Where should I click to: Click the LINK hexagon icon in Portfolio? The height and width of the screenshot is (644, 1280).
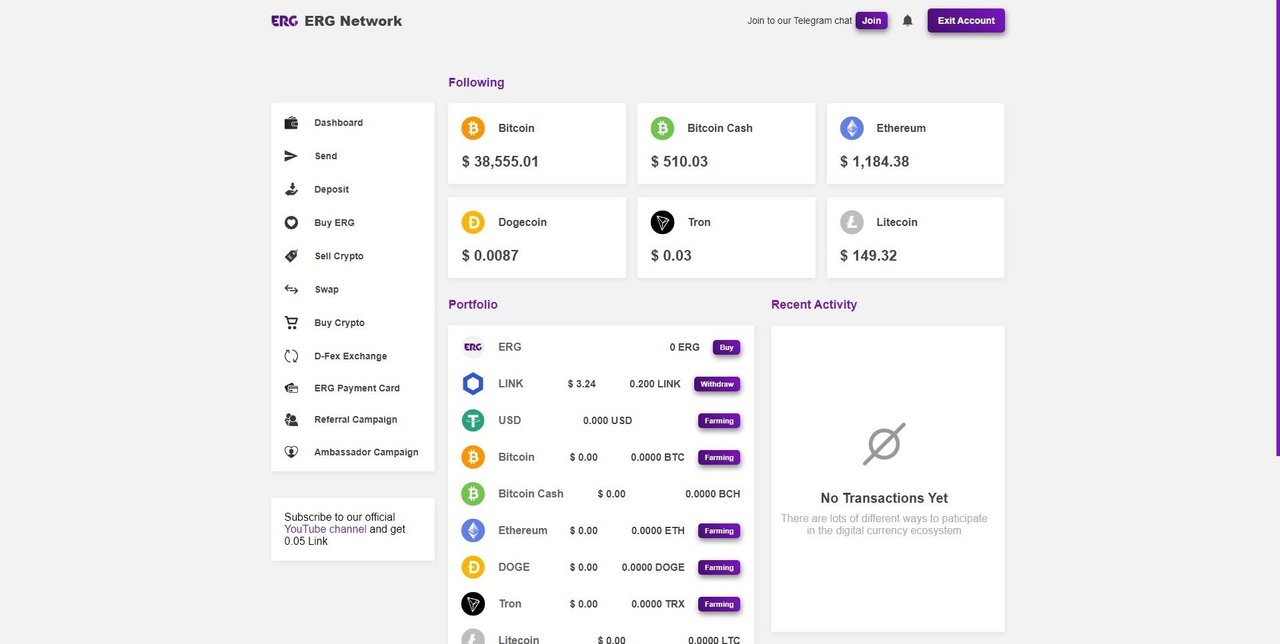tap(473, 384)
